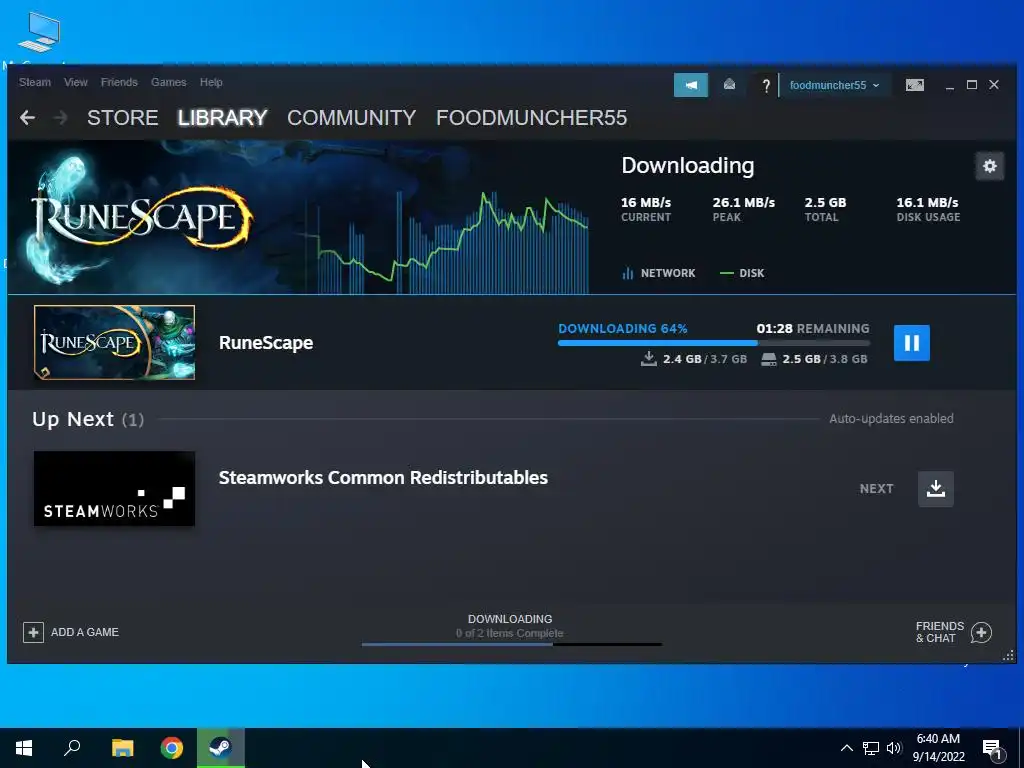Click the DOWNLOADING status at bottom
The image size is (1024, 768).
pos(510,618)
